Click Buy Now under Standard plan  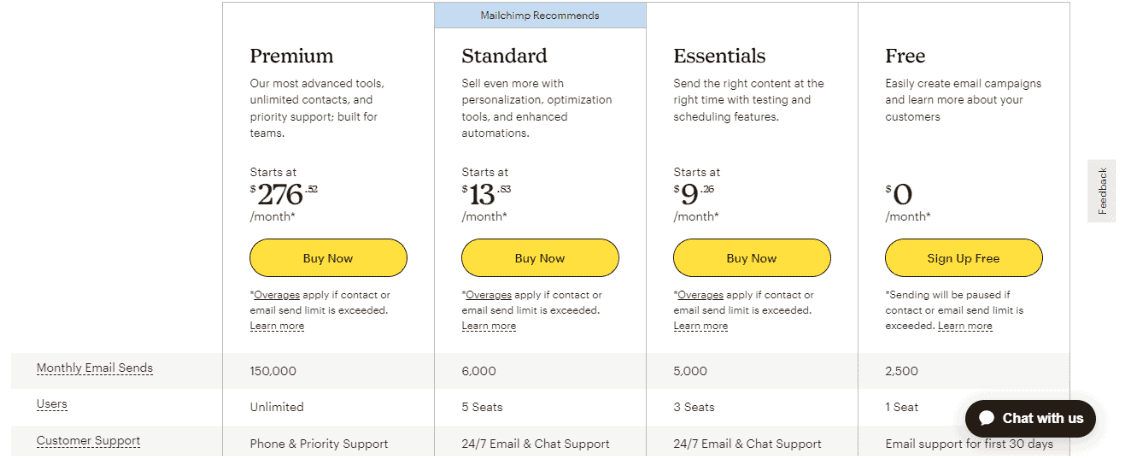pyautogui.click(x=540, y=258)
